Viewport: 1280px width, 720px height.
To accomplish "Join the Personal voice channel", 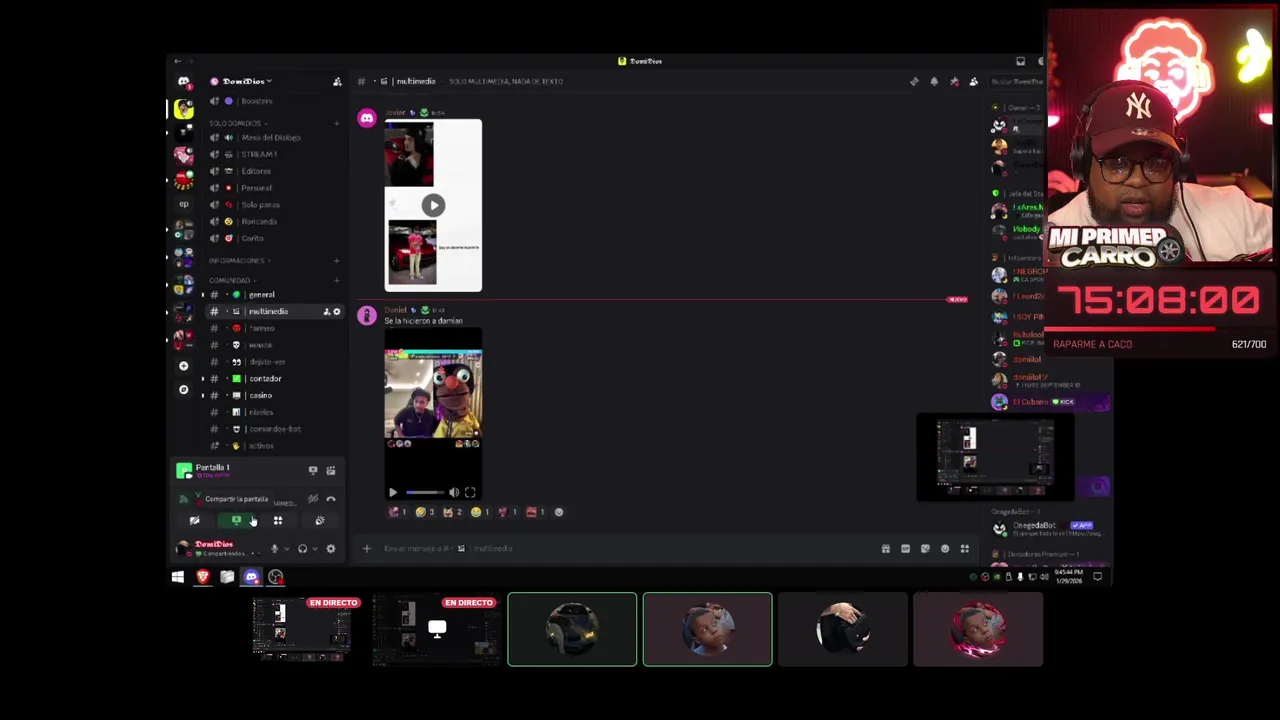I will [x=272, y=188].
